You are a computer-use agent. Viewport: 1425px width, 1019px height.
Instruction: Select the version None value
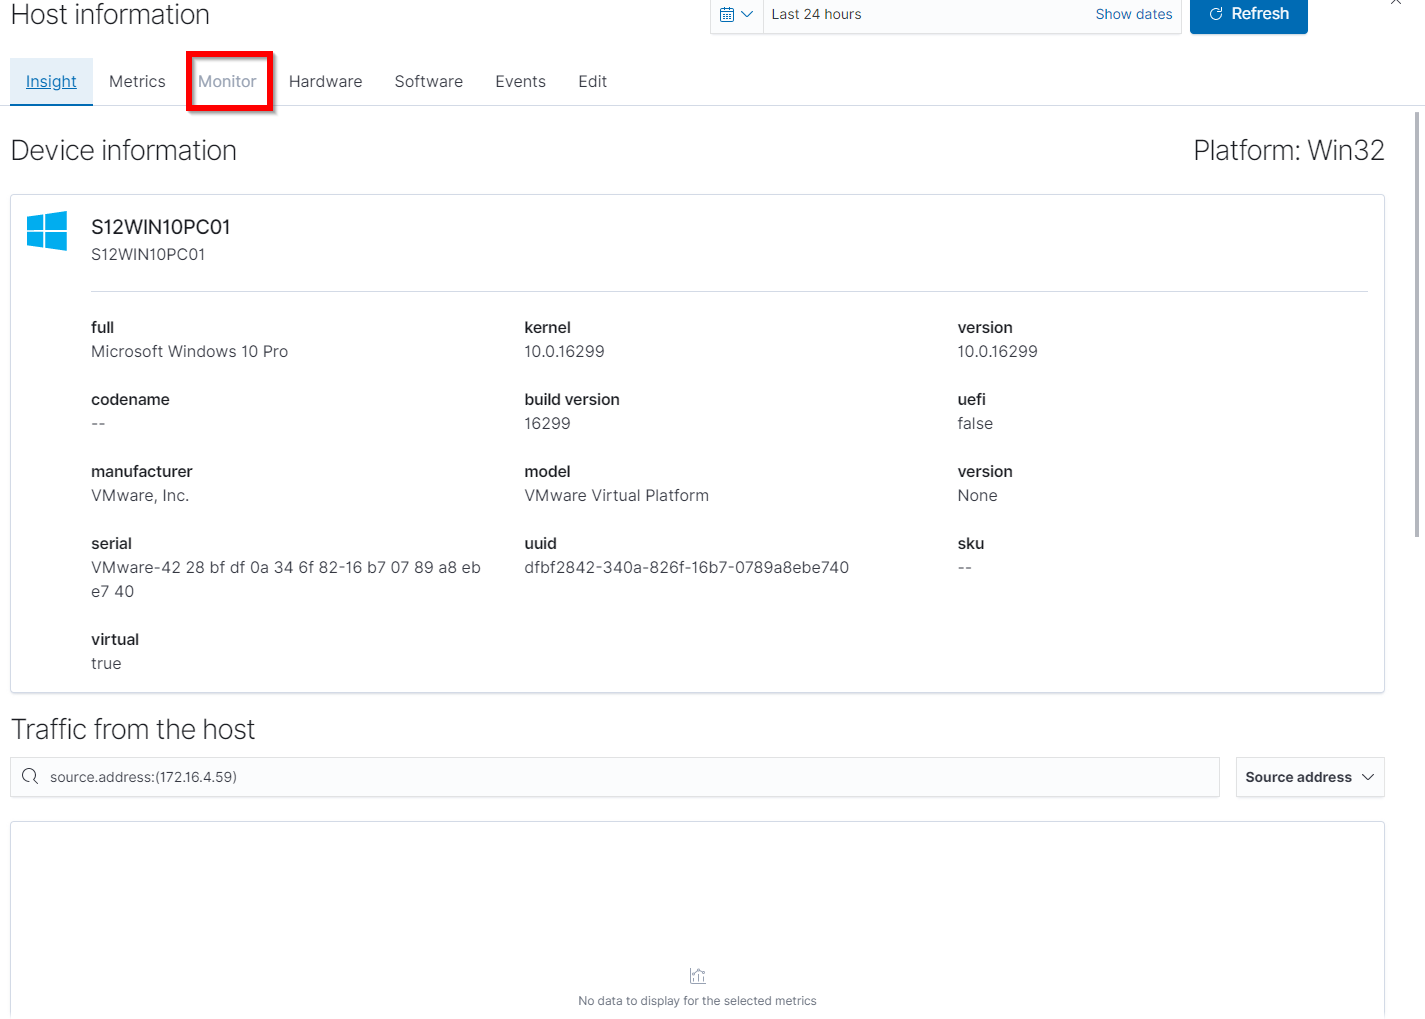[977, 496]
